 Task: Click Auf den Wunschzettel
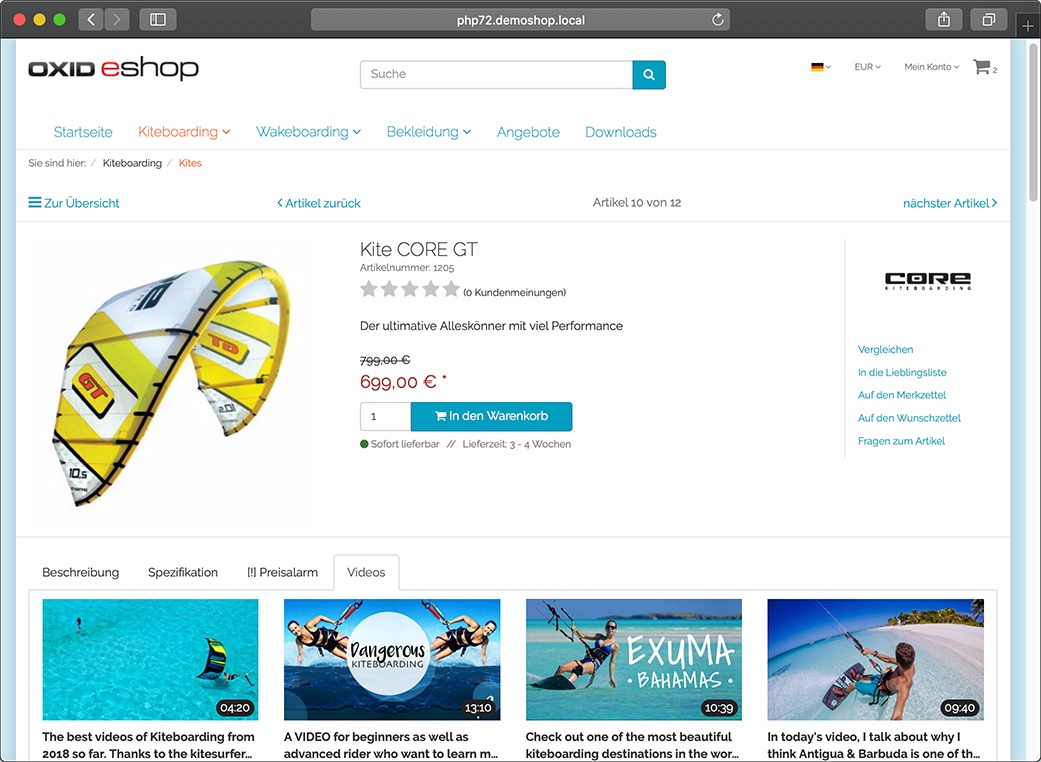point(909,418)
